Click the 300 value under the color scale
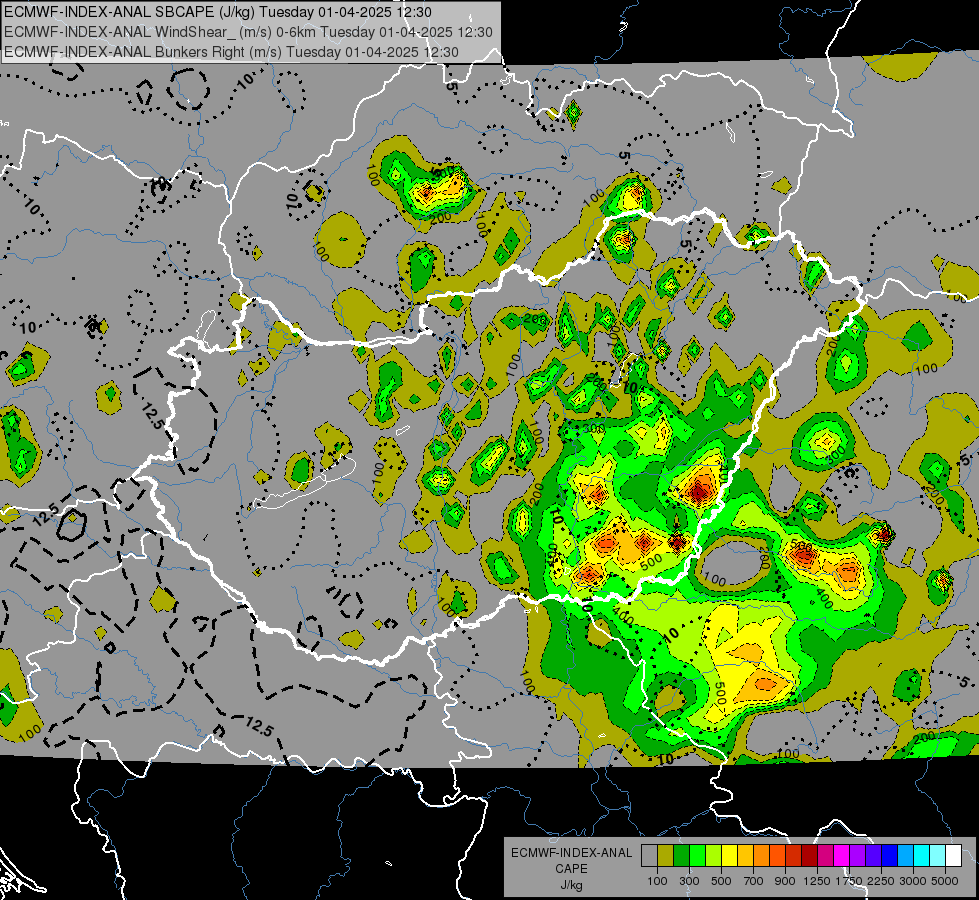979x900 pixels. [689, 881]
